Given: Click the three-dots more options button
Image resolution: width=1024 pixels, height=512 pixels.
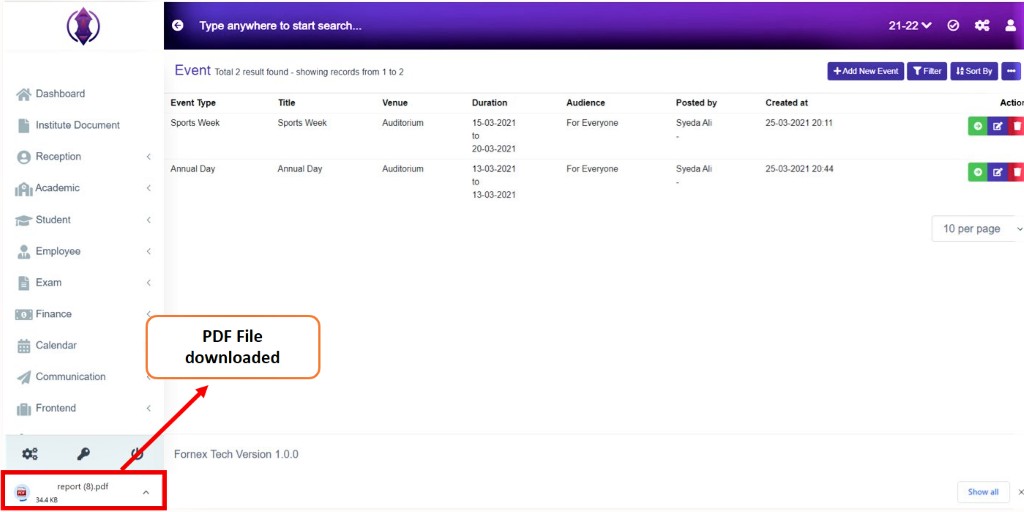Looking at the screenshot, I should click(1011, 71).
